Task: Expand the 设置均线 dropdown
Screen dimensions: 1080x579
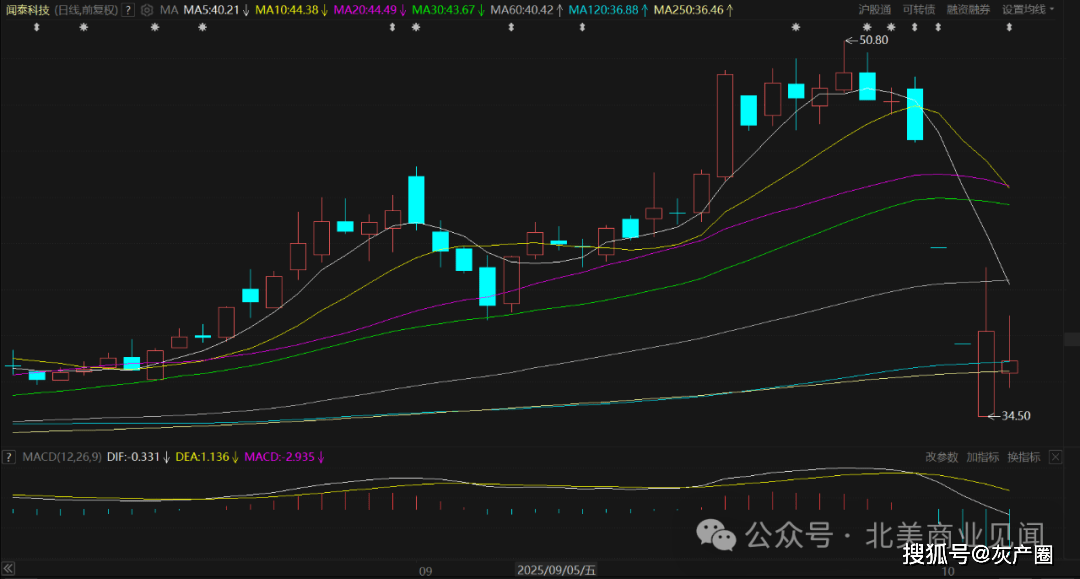Action: coord(1027,10)
